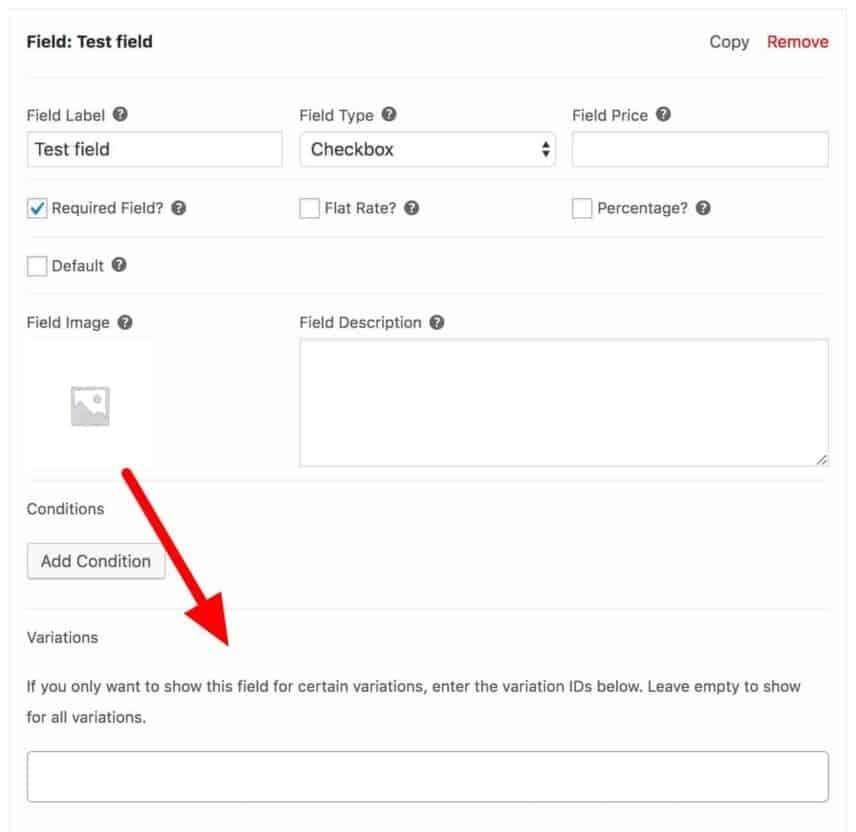Open the Field Price help tooltip
The width and height of the screenshot is (856, 832).
tap(662, 115)
